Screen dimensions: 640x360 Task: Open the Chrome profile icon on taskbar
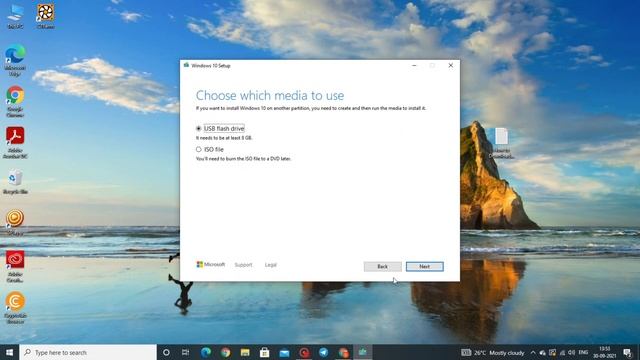[x=343, y=352]
